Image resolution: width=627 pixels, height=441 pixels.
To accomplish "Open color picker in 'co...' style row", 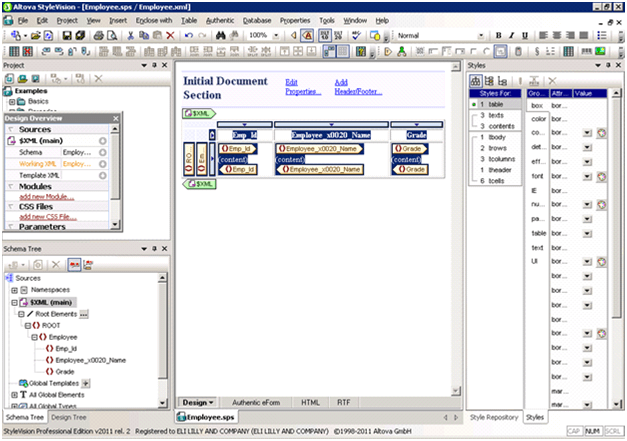I will pyautogui.click(x=602, y=133).
